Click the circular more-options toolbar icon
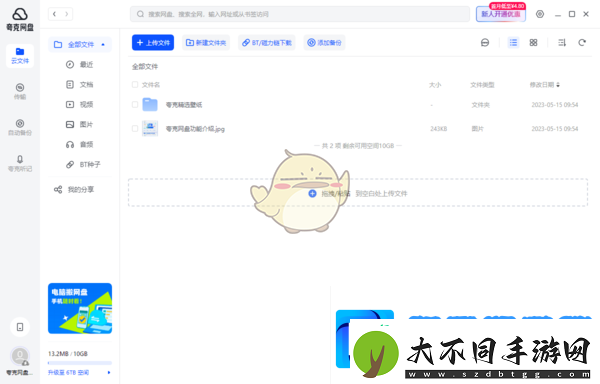 [x=485, y=42]
